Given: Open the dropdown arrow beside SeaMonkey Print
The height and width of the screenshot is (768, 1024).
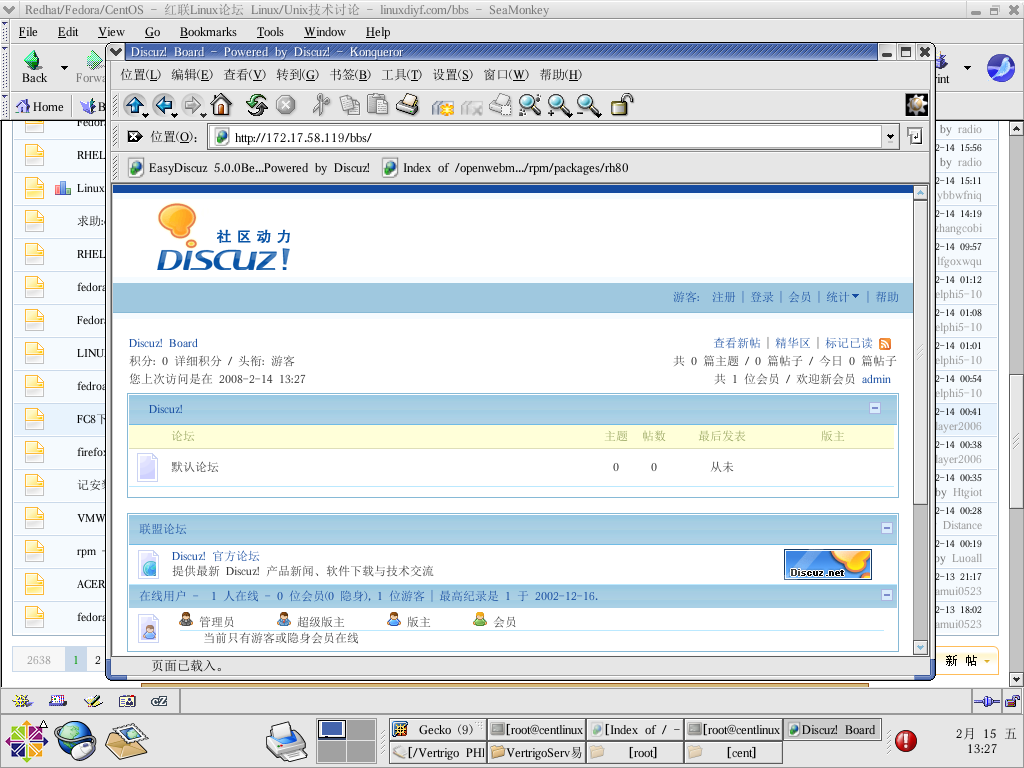Looking at the screenshot, I should [967, 67].
